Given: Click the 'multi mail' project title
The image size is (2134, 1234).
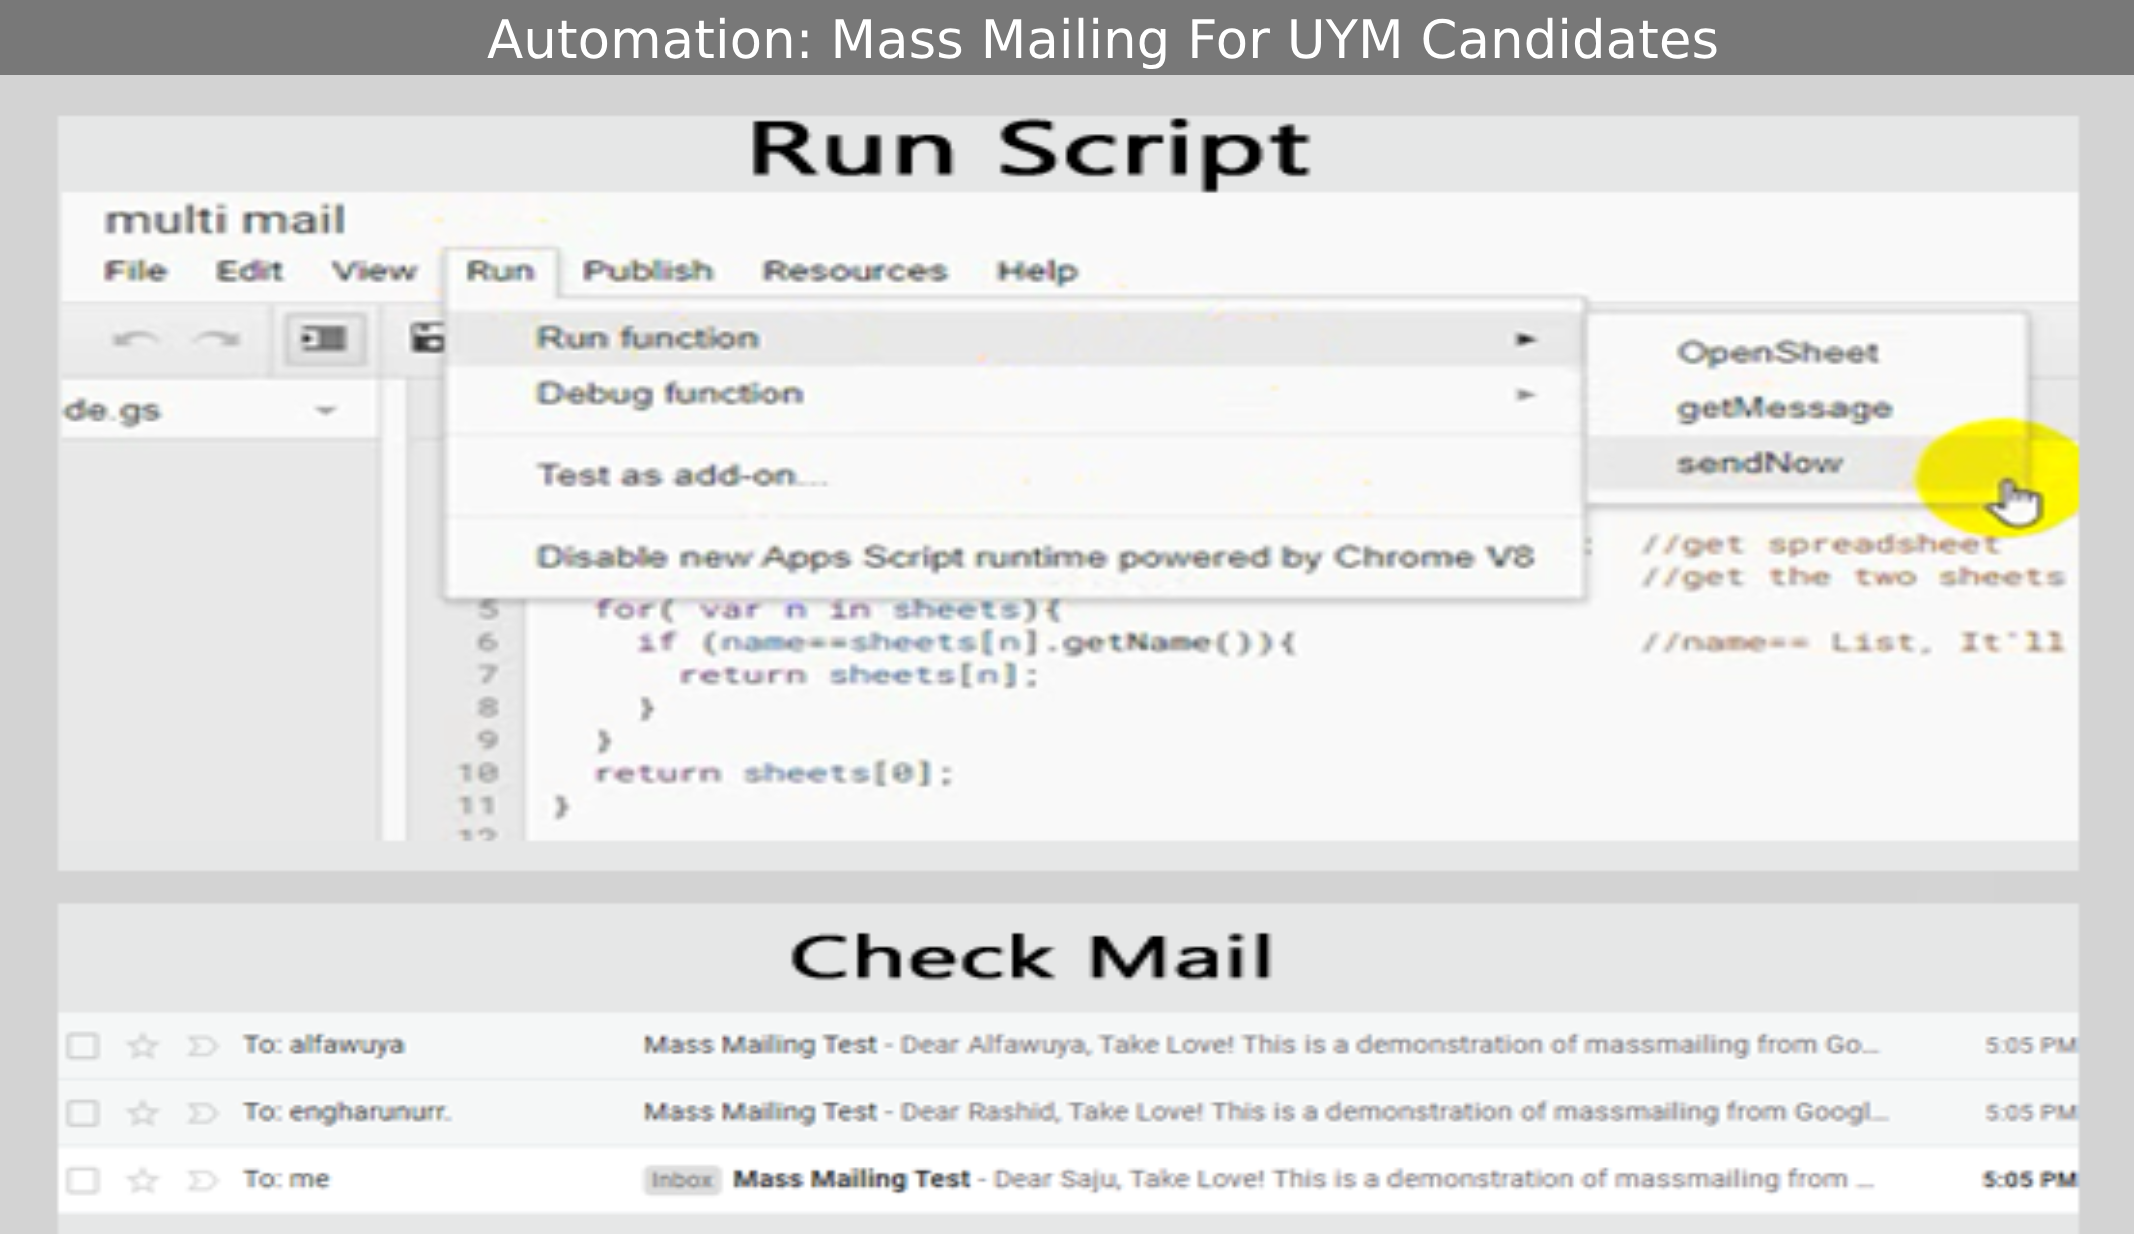Looking at the screenshot, I should click(225, 220).
